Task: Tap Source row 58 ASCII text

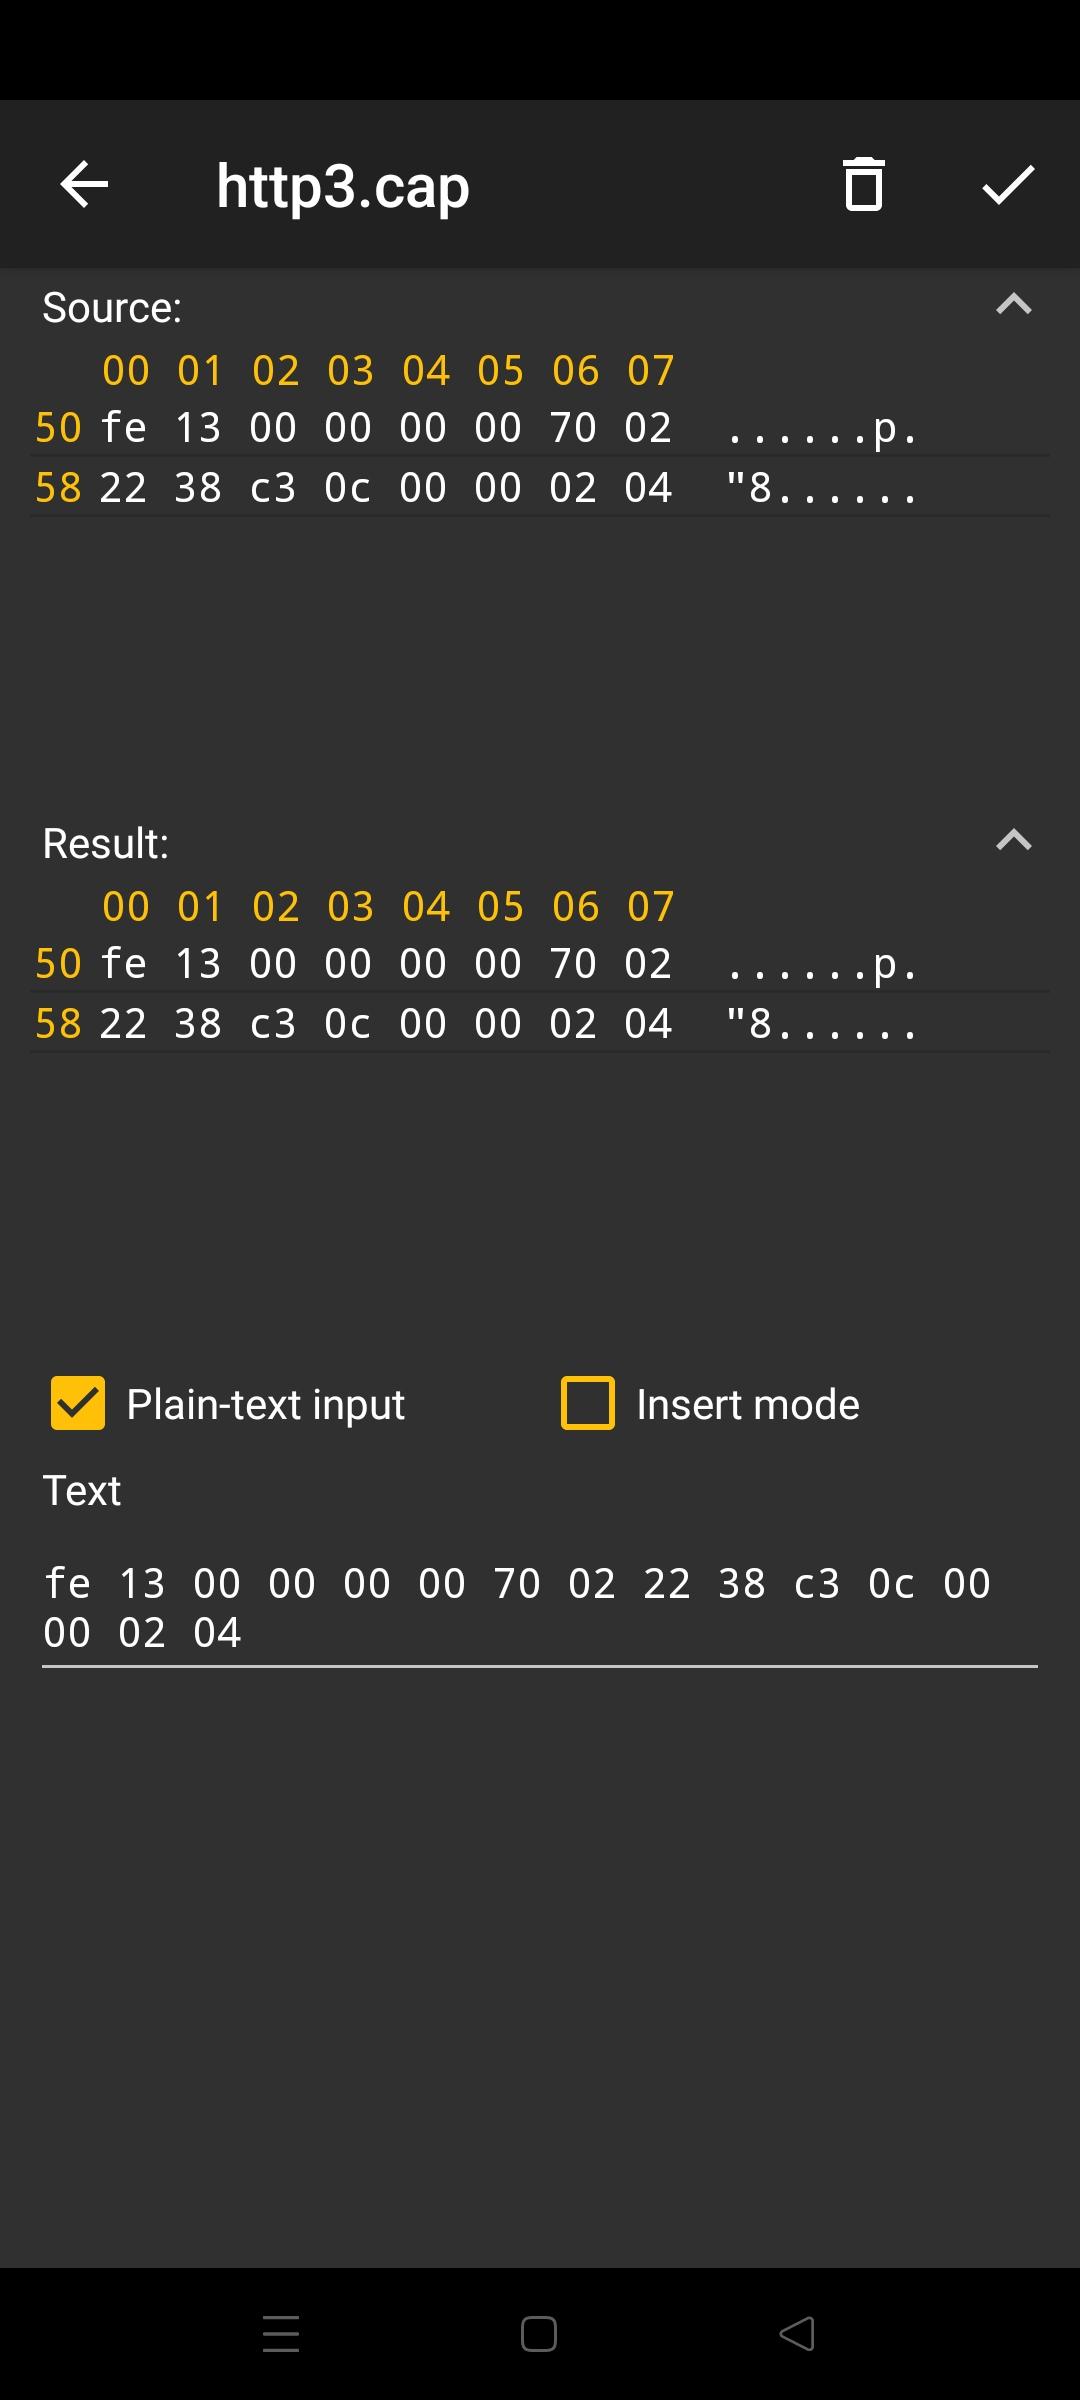Action: [820, 488]
